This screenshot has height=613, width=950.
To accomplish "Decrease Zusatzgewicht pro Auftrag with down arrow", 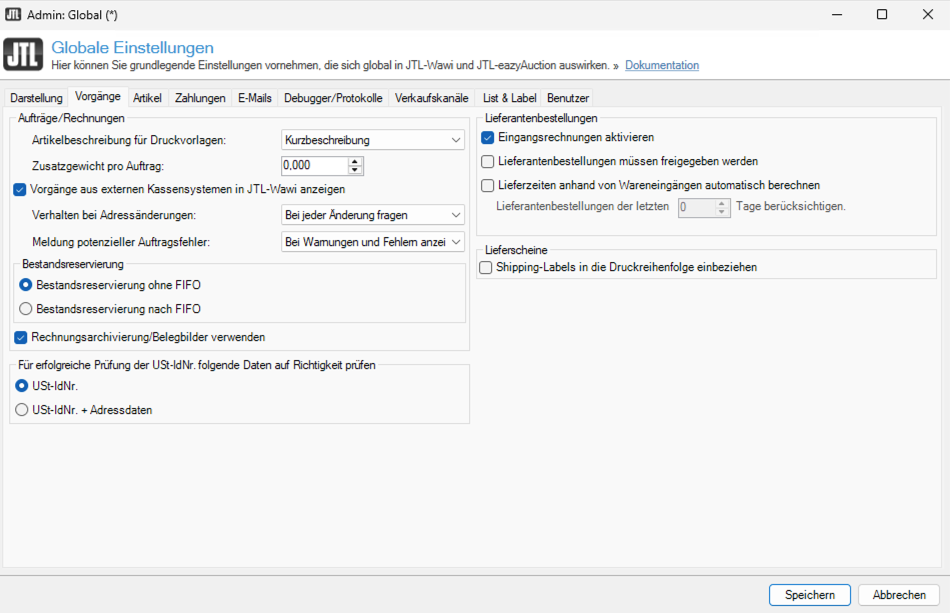I will pos(355,169).
